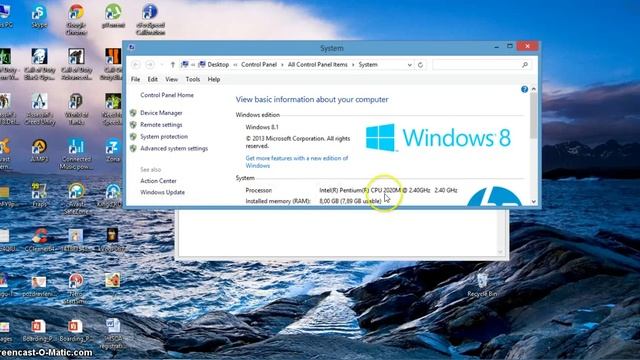The height and width of the screenshot is (360, 640).
Task: Click the Forward arrow in System window
Action: click(x=150, y=64)
